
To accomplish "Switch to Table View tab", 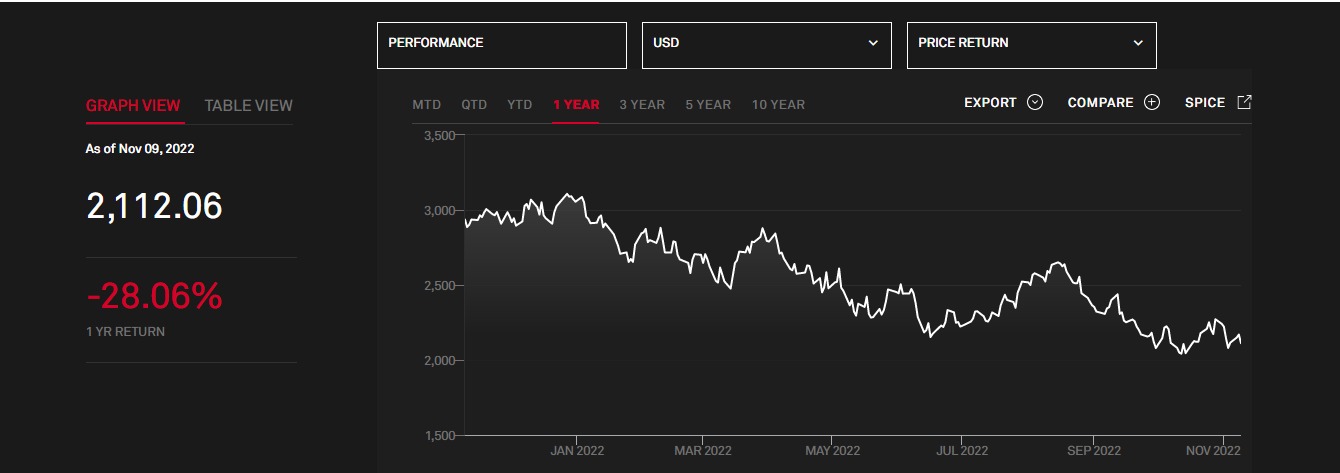I will coord(249,105).
